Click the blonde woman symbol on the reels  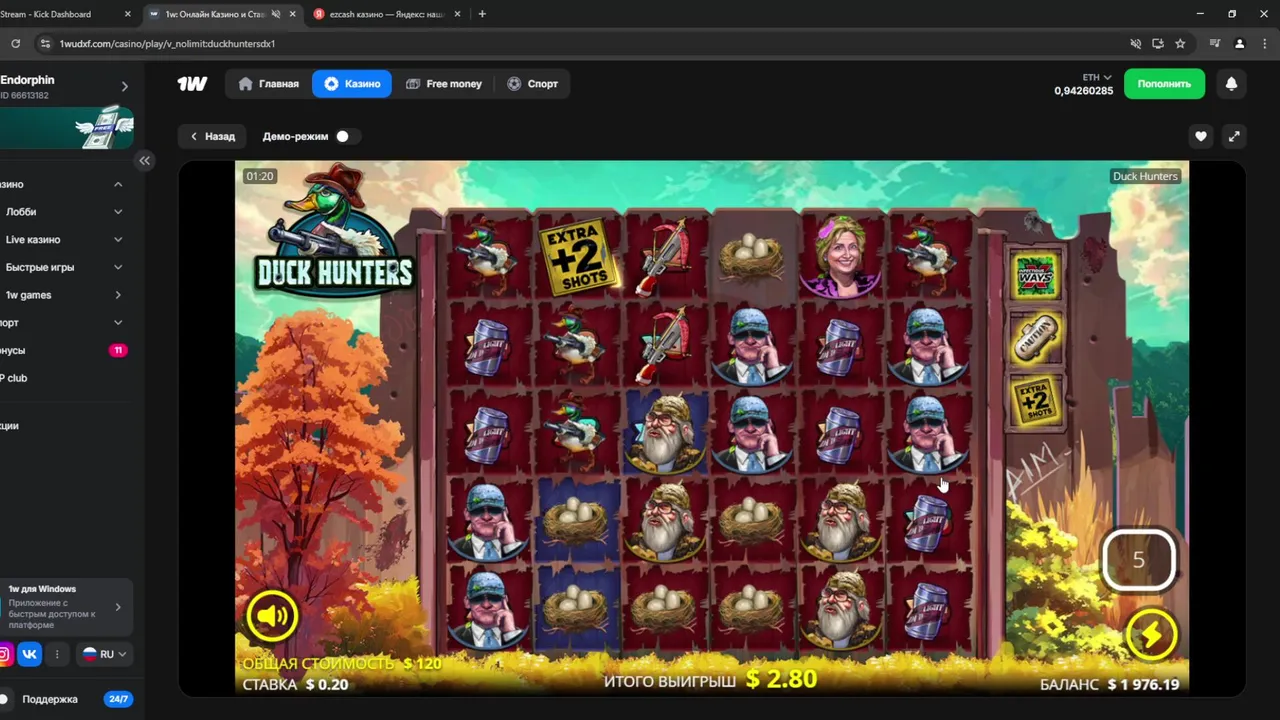(841, 258)
